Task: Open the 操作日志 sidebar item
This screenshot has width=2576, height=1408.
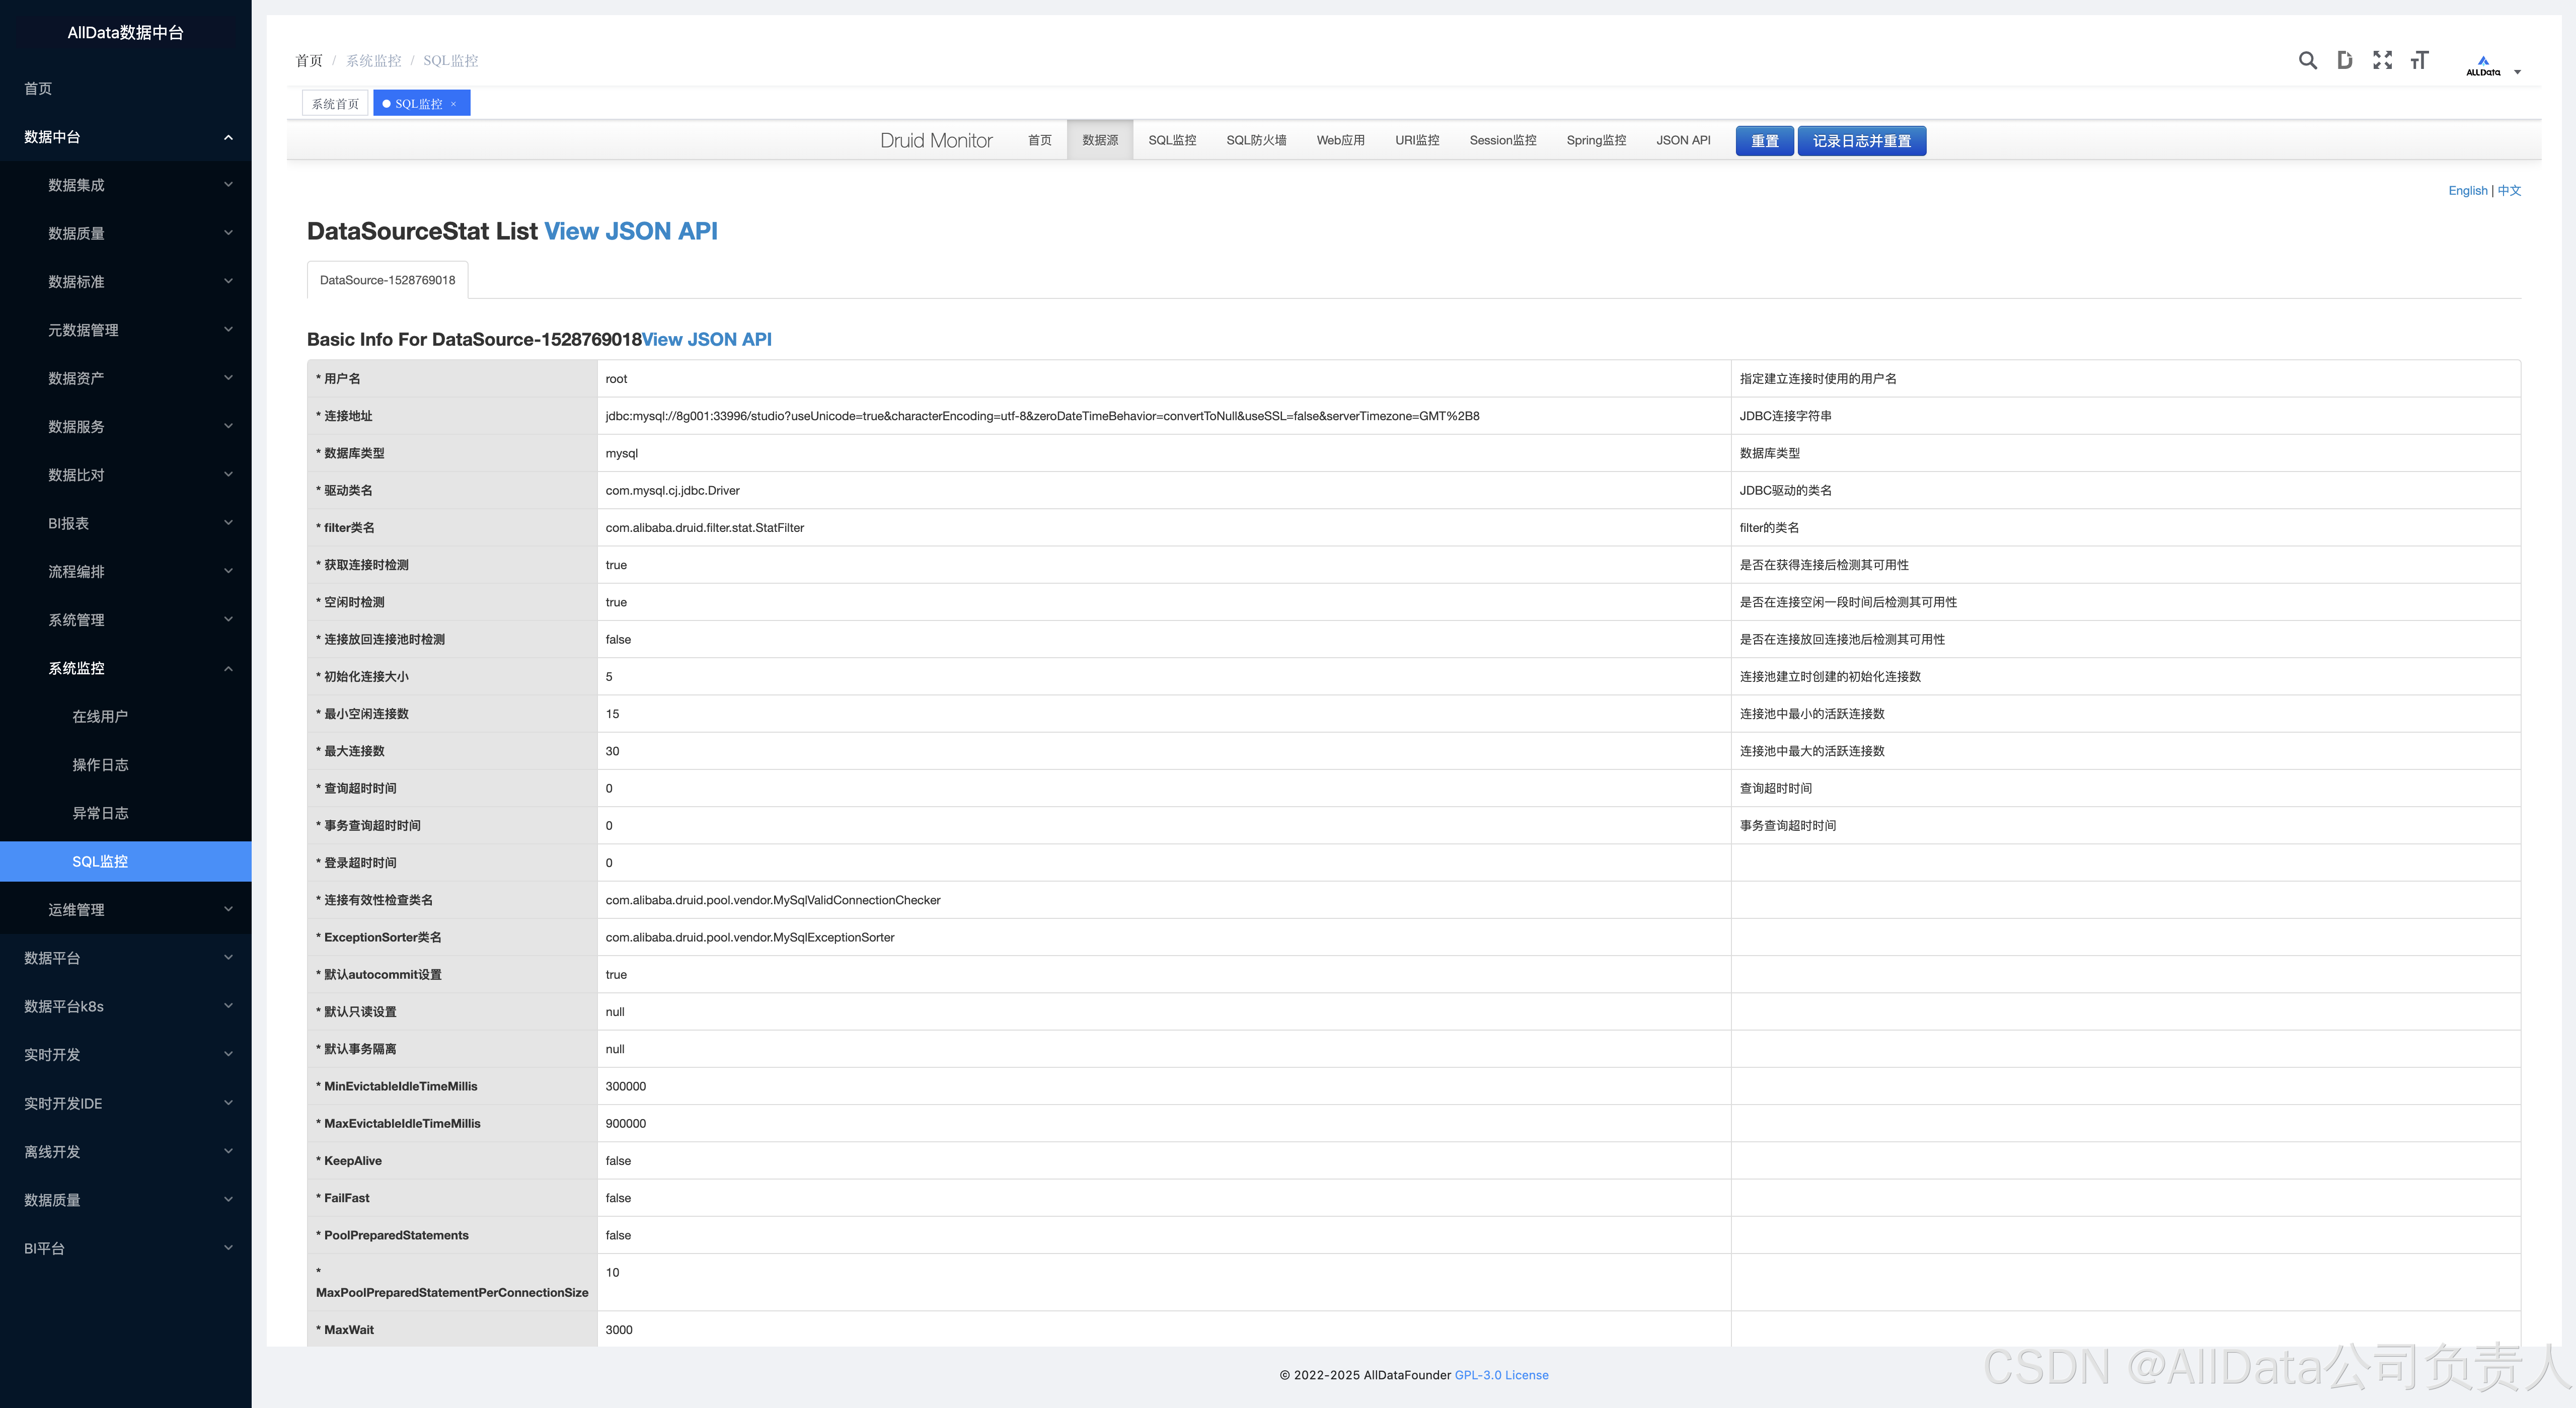Action: point(100,765)
